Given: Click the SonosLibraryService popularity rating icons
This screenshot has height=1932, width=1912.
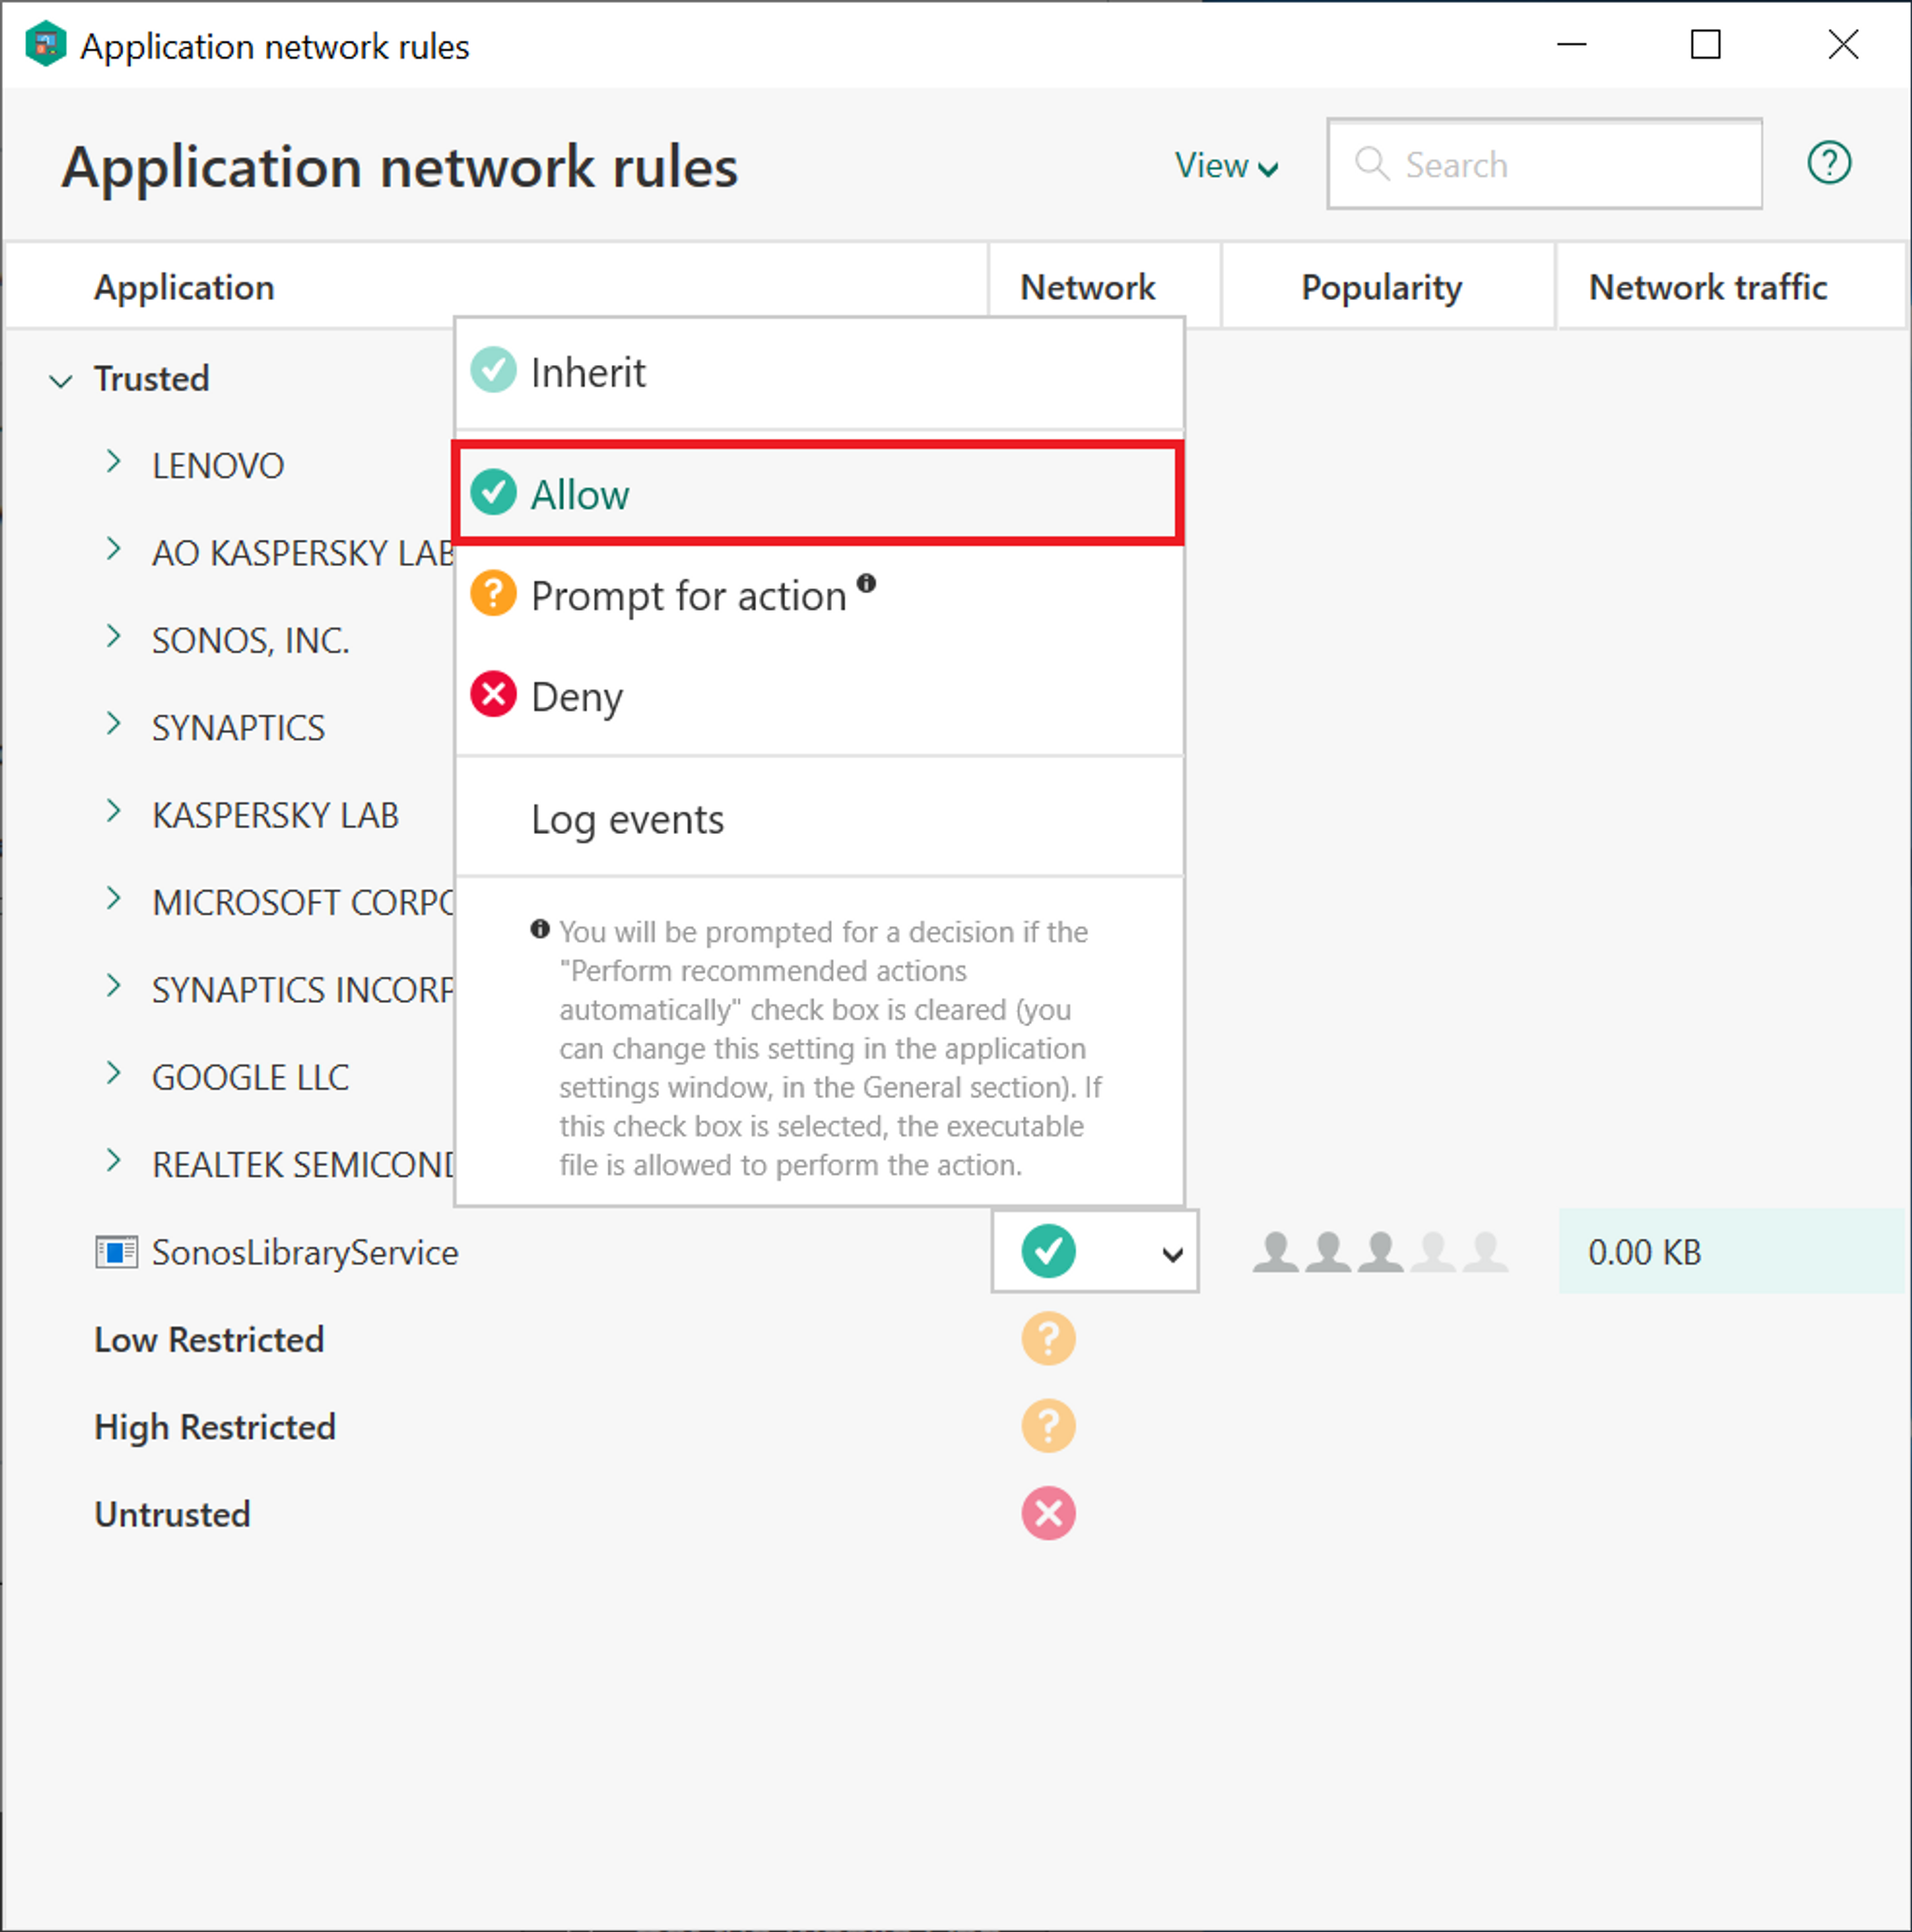Looking at the screenshot, I should (1380, 1252).
